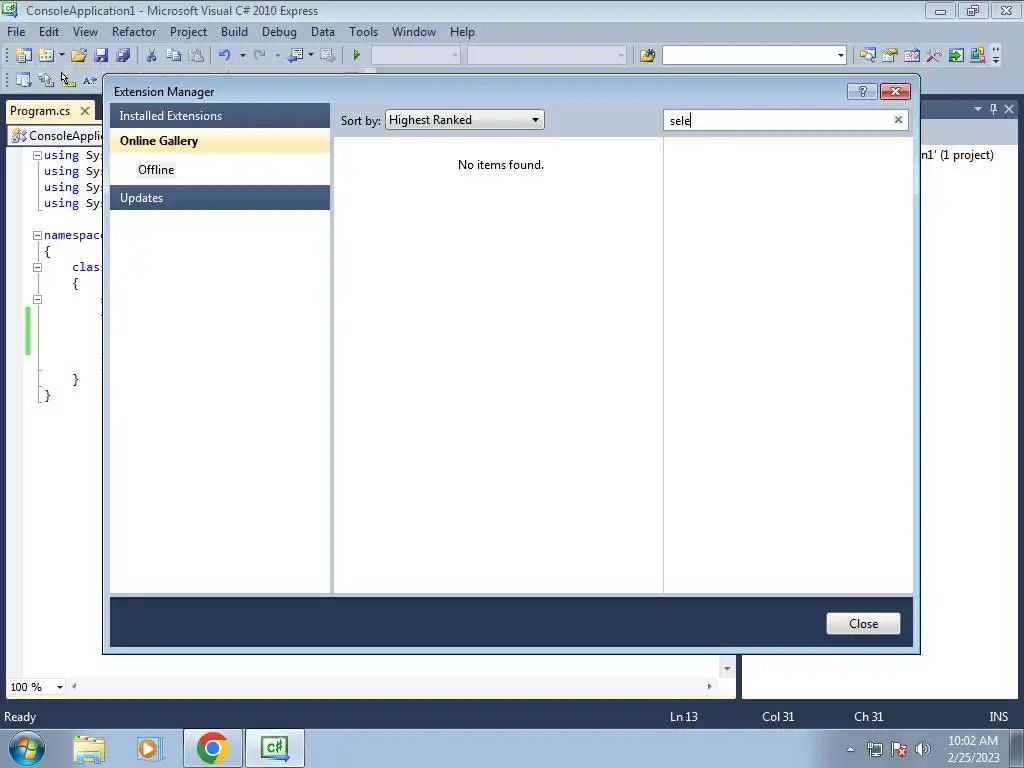This screenshot has width=1024, height=768.
Task: Click the Copy icon in toolbar
Action: pyautogui.click(x=173, y=56)
